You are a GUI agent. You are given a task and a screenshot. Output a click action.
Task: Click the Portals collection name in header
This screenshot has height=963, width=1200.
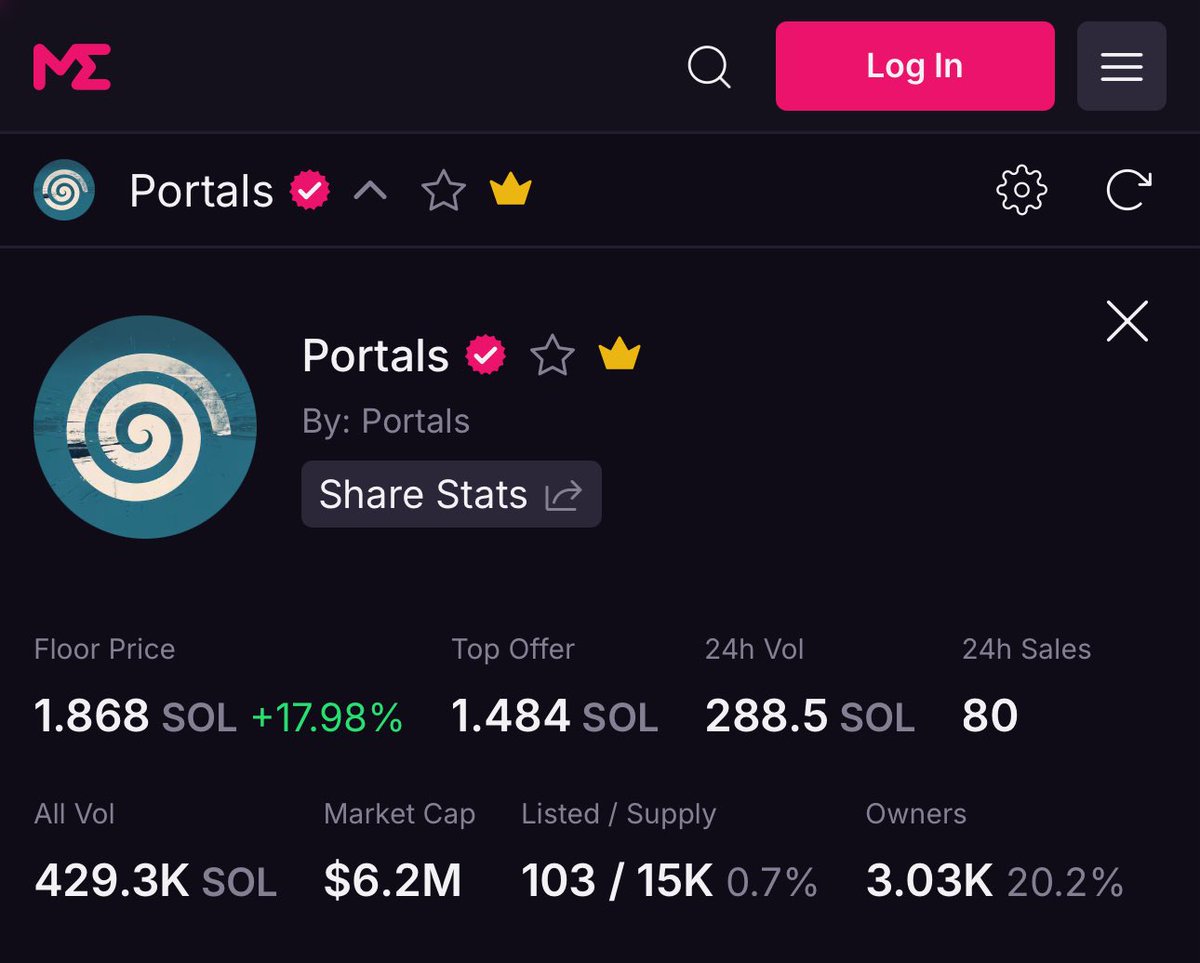click(201, 191)
